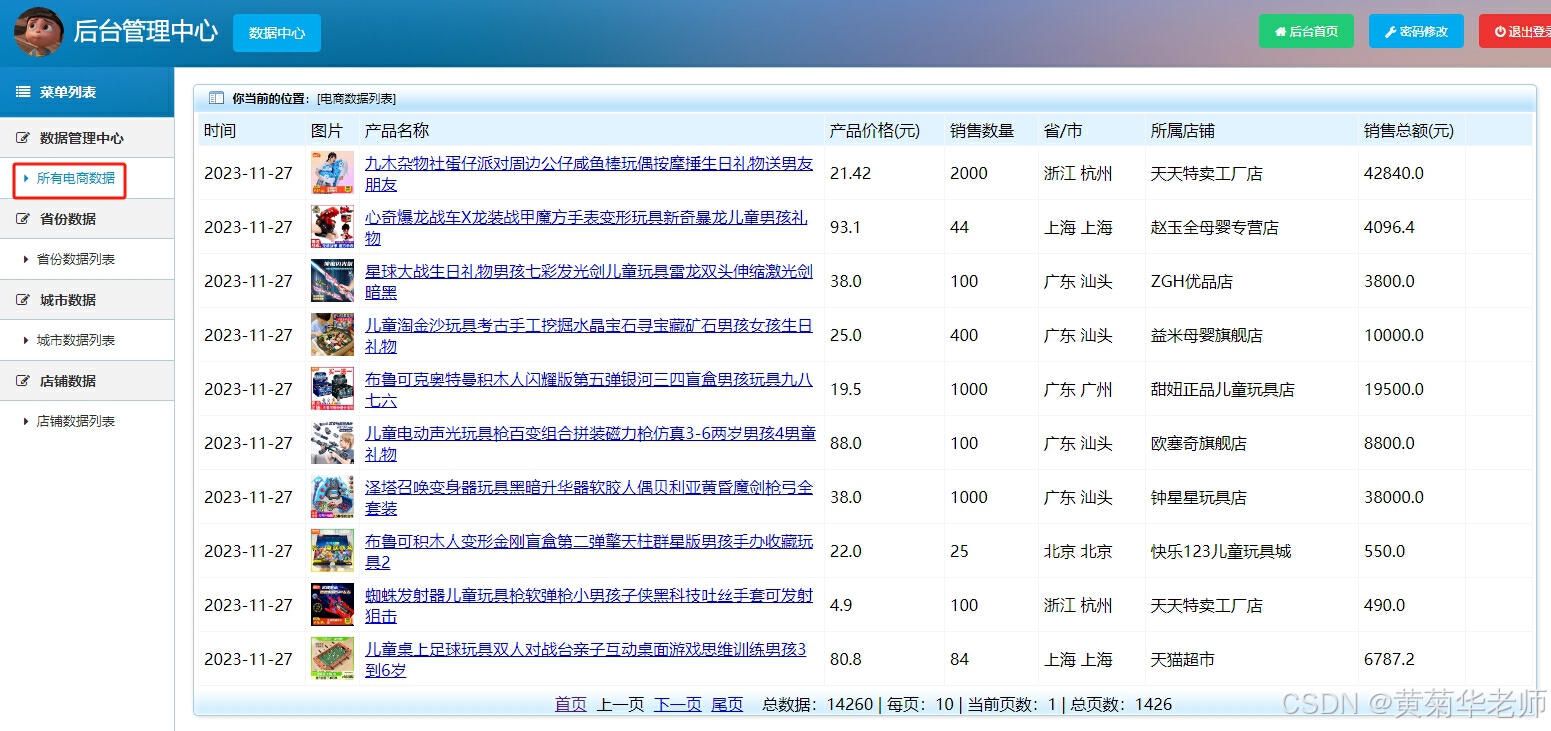Click the 销售总额(元) column header
Image resolution: width=1551 pixels, height=731 pixels.
click(x=1409, y=131)
